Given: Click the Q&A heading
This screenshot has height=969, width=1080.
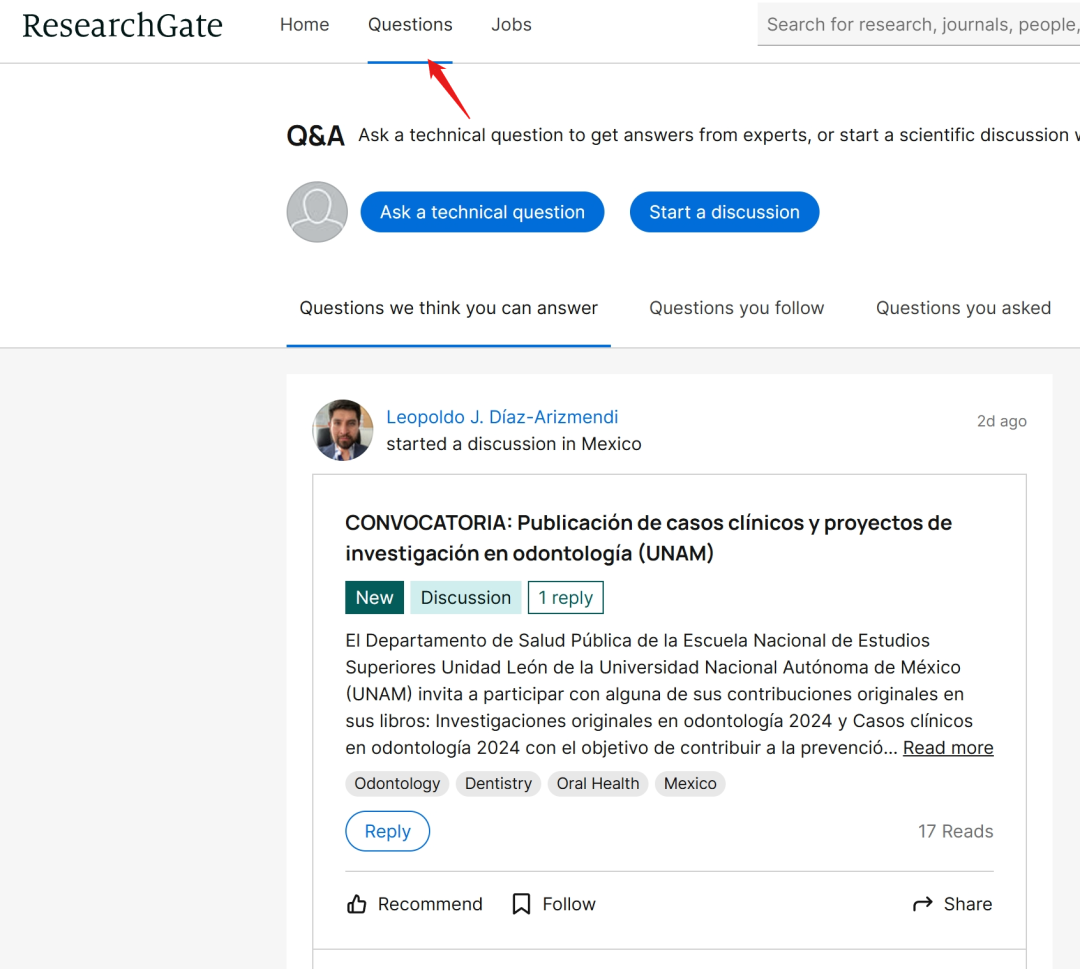Looking at the screenshot, I should 315,136.
